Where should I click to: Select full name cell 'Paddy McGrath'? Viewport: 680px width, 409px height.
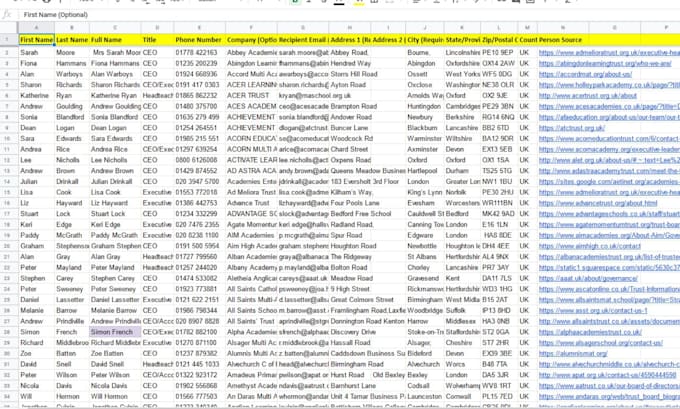pos(115,236)
